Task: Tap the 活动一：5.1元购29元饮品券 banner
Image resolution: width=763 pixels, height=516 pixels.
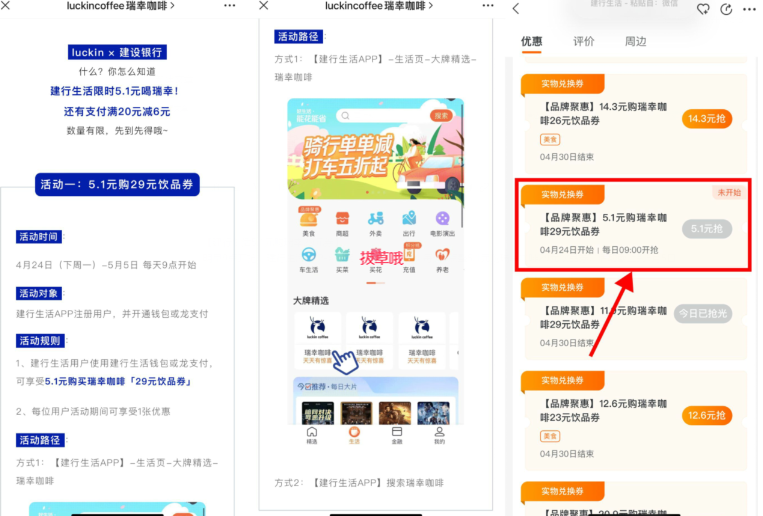Action: [x=117, y=184]
